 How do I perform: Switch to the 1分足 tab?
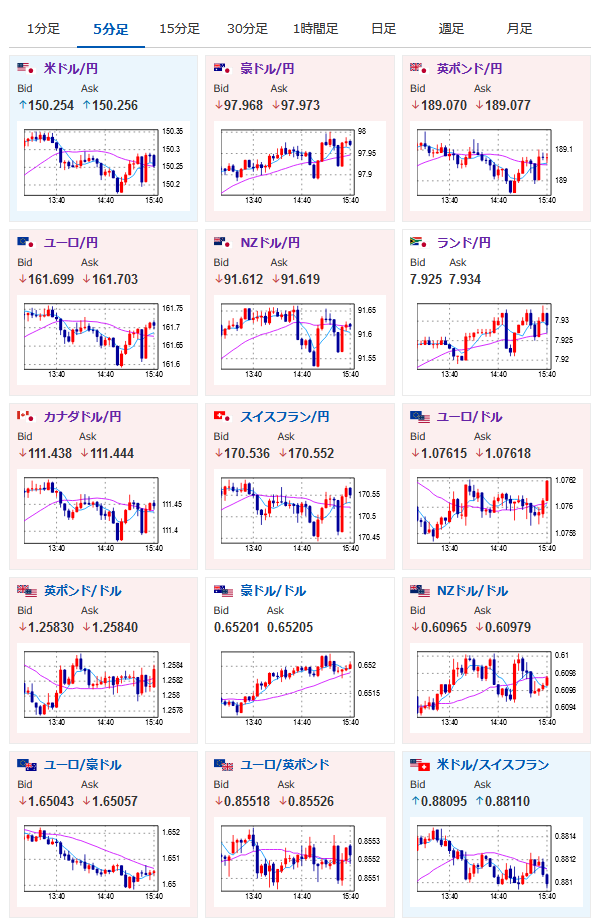(x=43, y=29)
